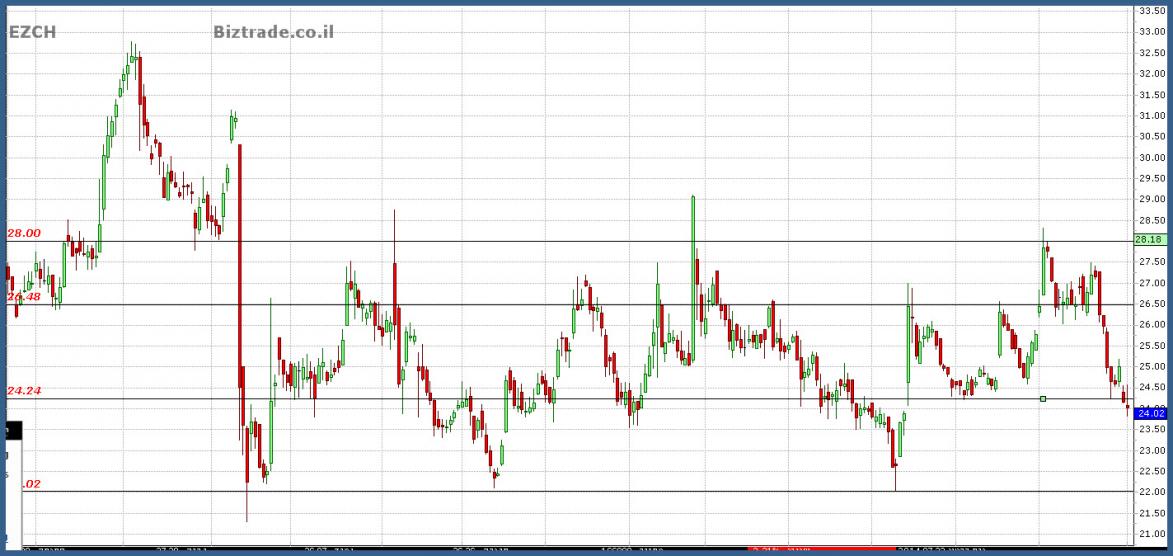Click the 26.00 price axis label
The height and width of the screenshot is (556, 1173).
pyautogui.click(x=1150, y=325)
